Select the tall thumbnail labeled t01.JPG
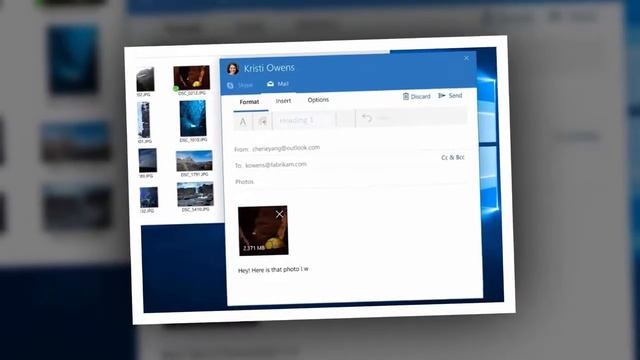The width and height of the screenshot is (640, 360). pyautogui.click(x=144, y=120)
